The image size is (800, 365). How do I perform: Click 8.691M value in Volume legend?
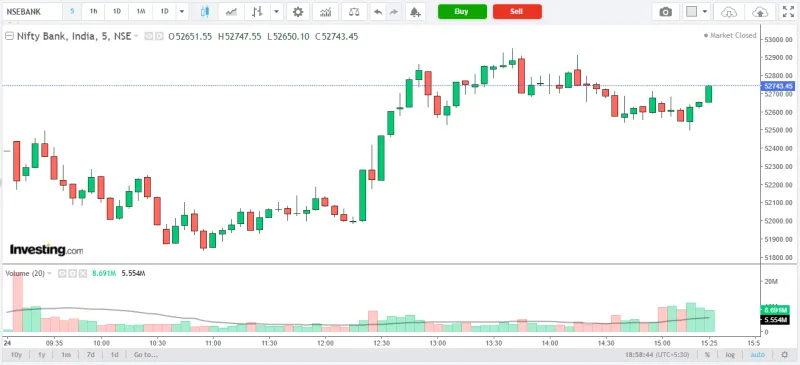tap(104, 274)
